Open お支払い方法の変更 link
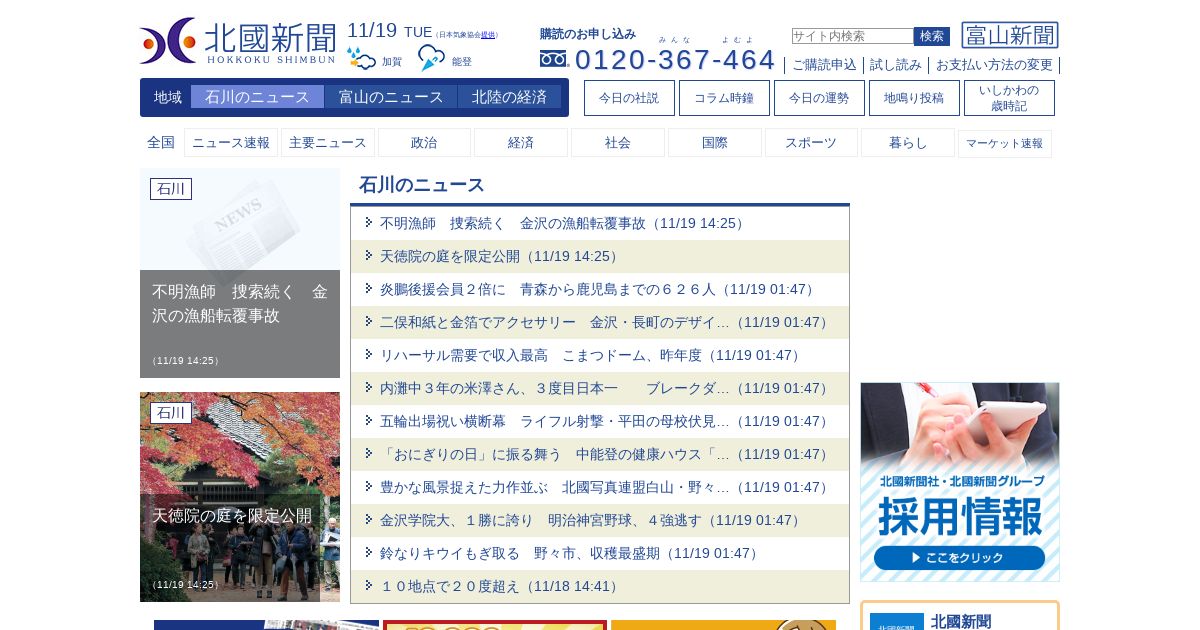 click(994, 65)
